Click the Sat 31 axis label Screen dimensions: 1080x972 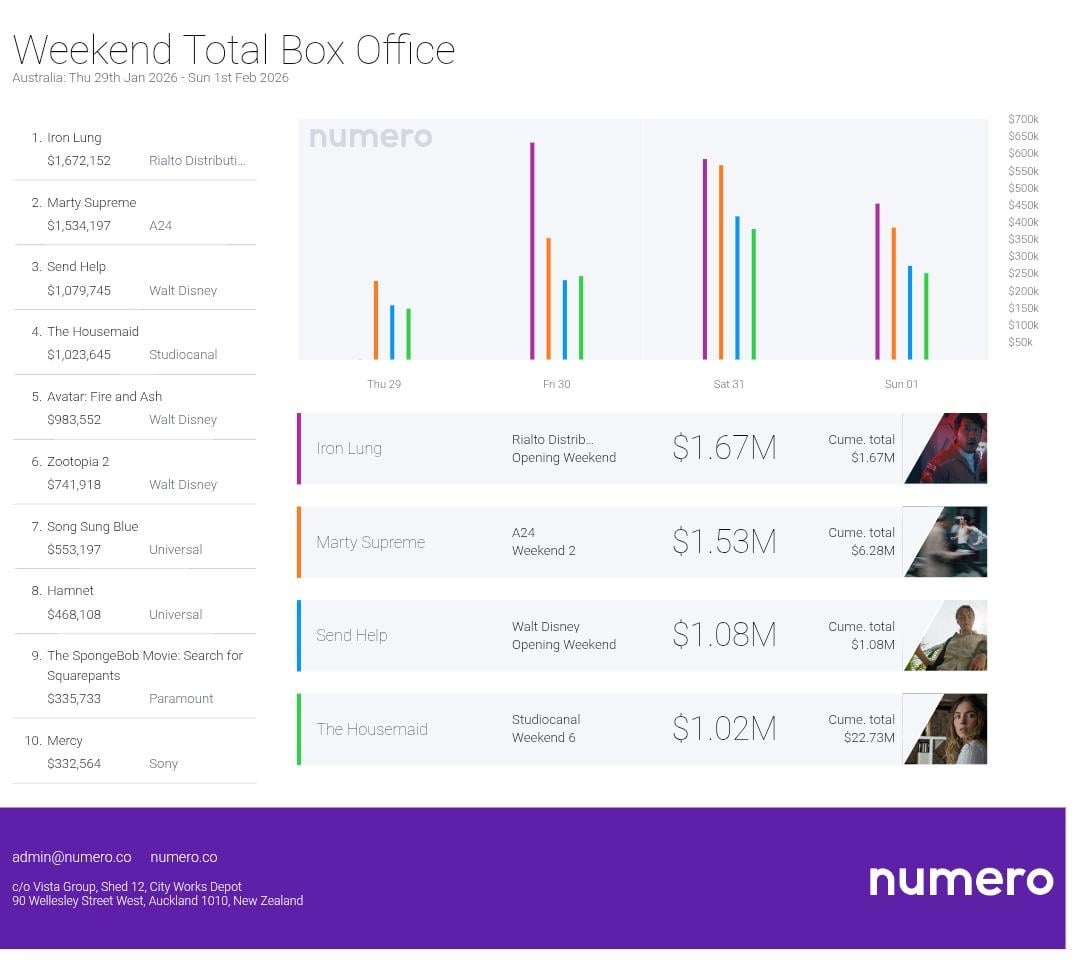pos(728,384)
